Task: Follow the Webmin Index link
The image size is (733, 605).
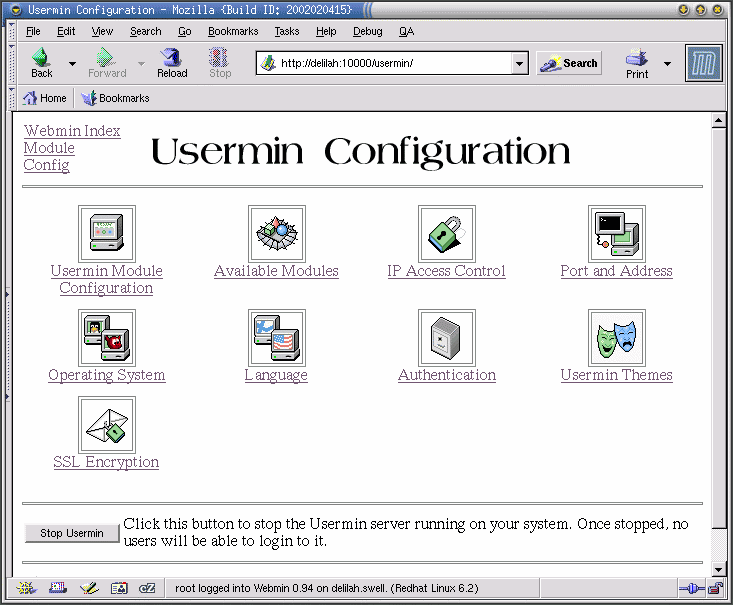Action: [72, 130]
